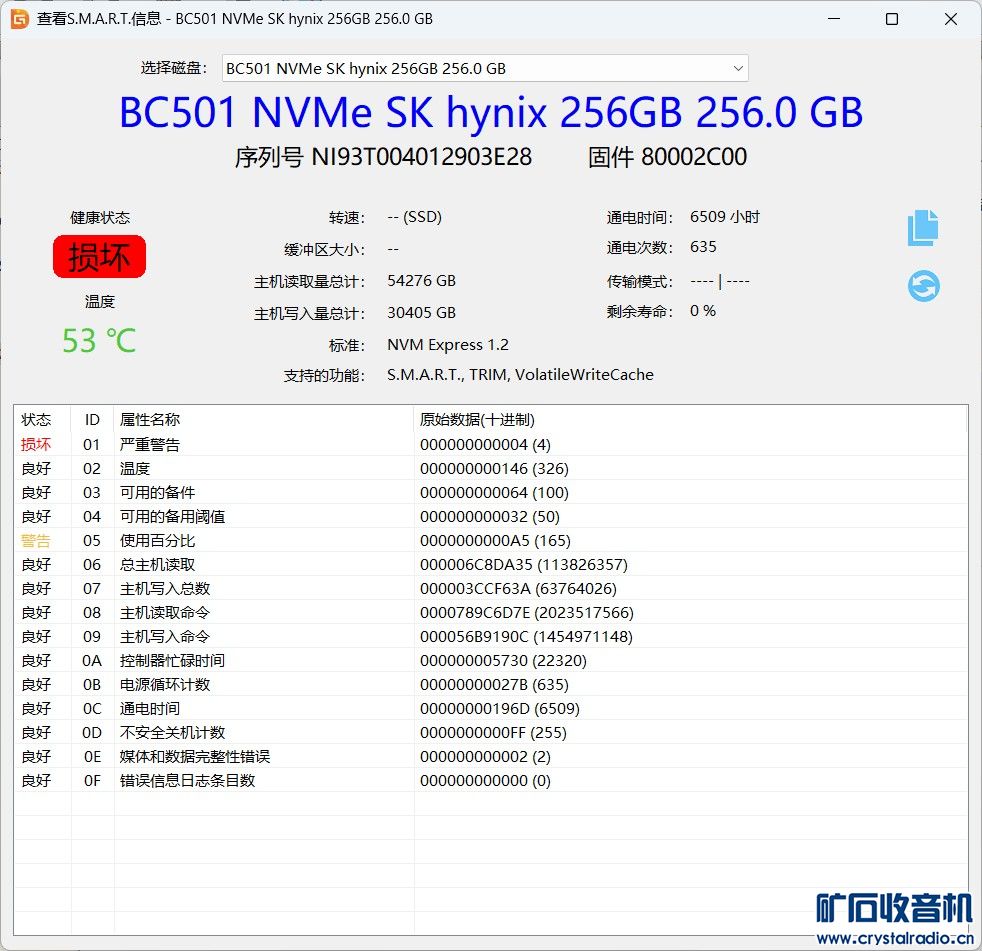Click the red 损坏 health status badge
This screenshot has height=951, width=982.
click(x=100, y=257)
